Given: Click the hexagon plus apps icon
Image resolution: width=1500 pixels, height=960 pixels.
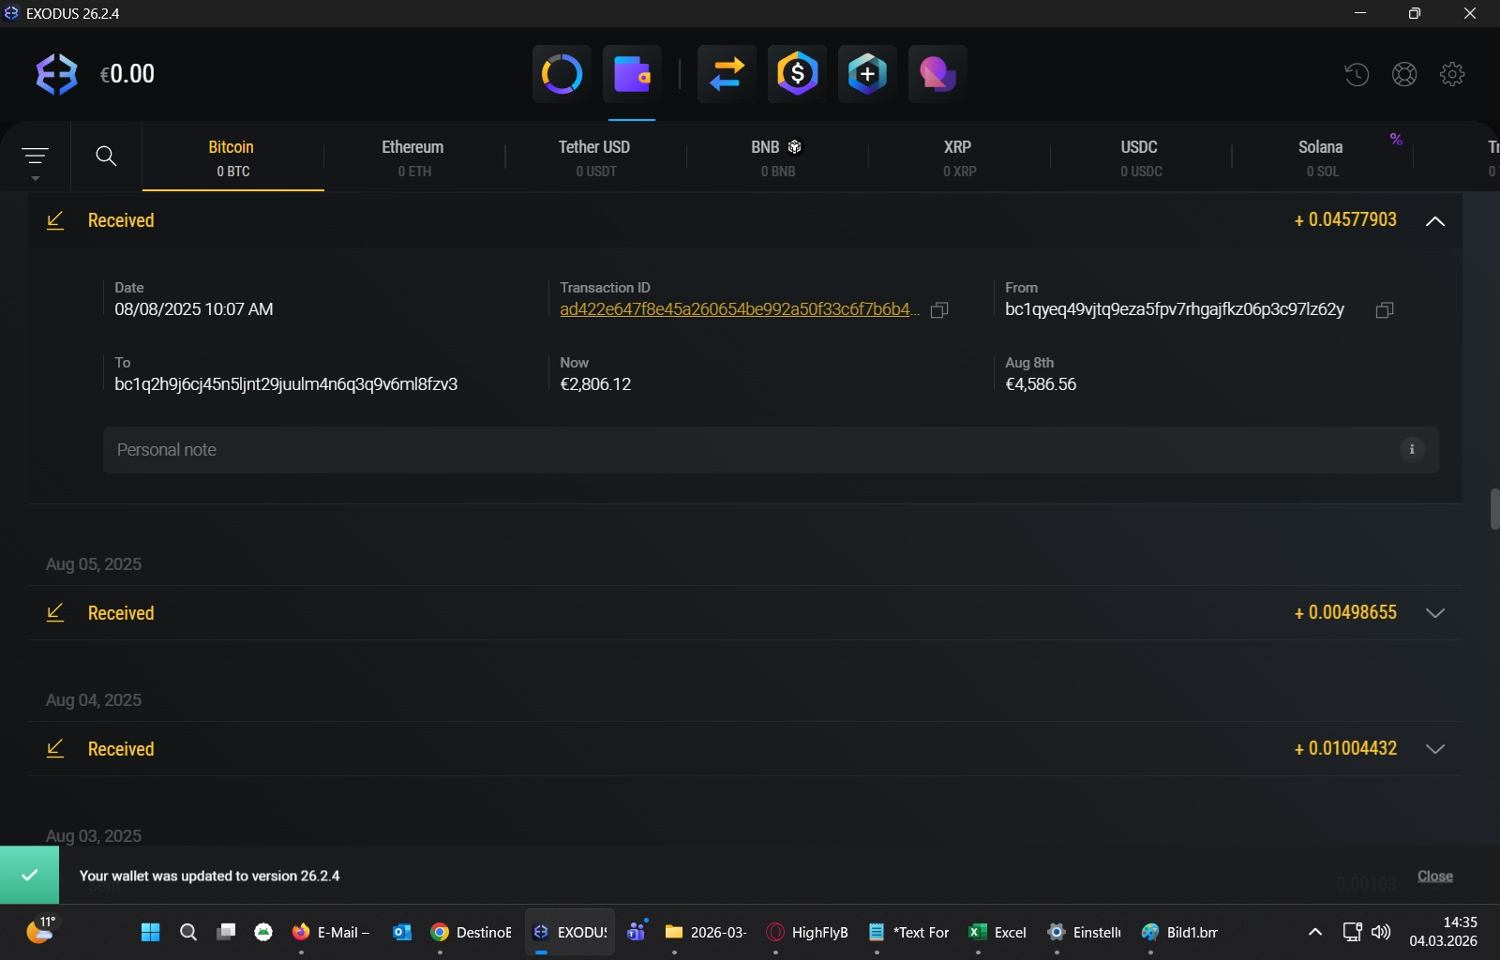Looking at the screenshot, I should click(x=867, y=74).
